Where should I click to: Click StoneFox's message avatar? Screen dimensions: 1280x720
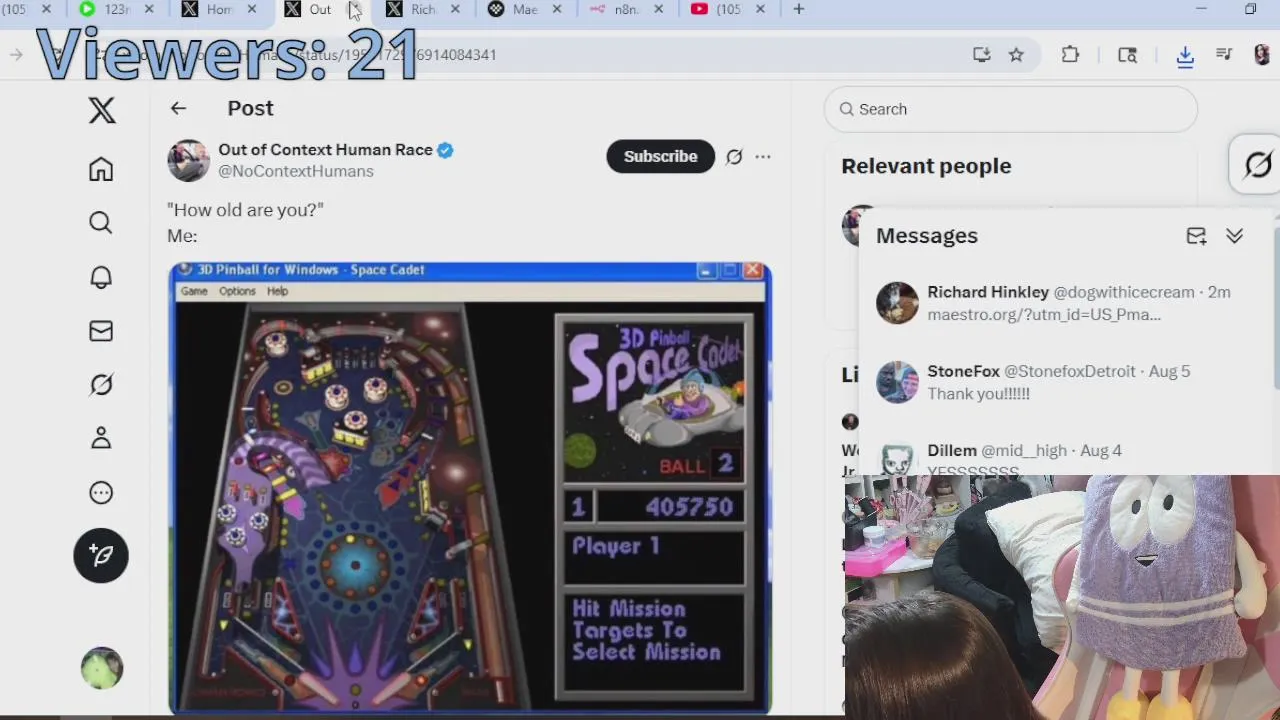click(x=897, y=382)
